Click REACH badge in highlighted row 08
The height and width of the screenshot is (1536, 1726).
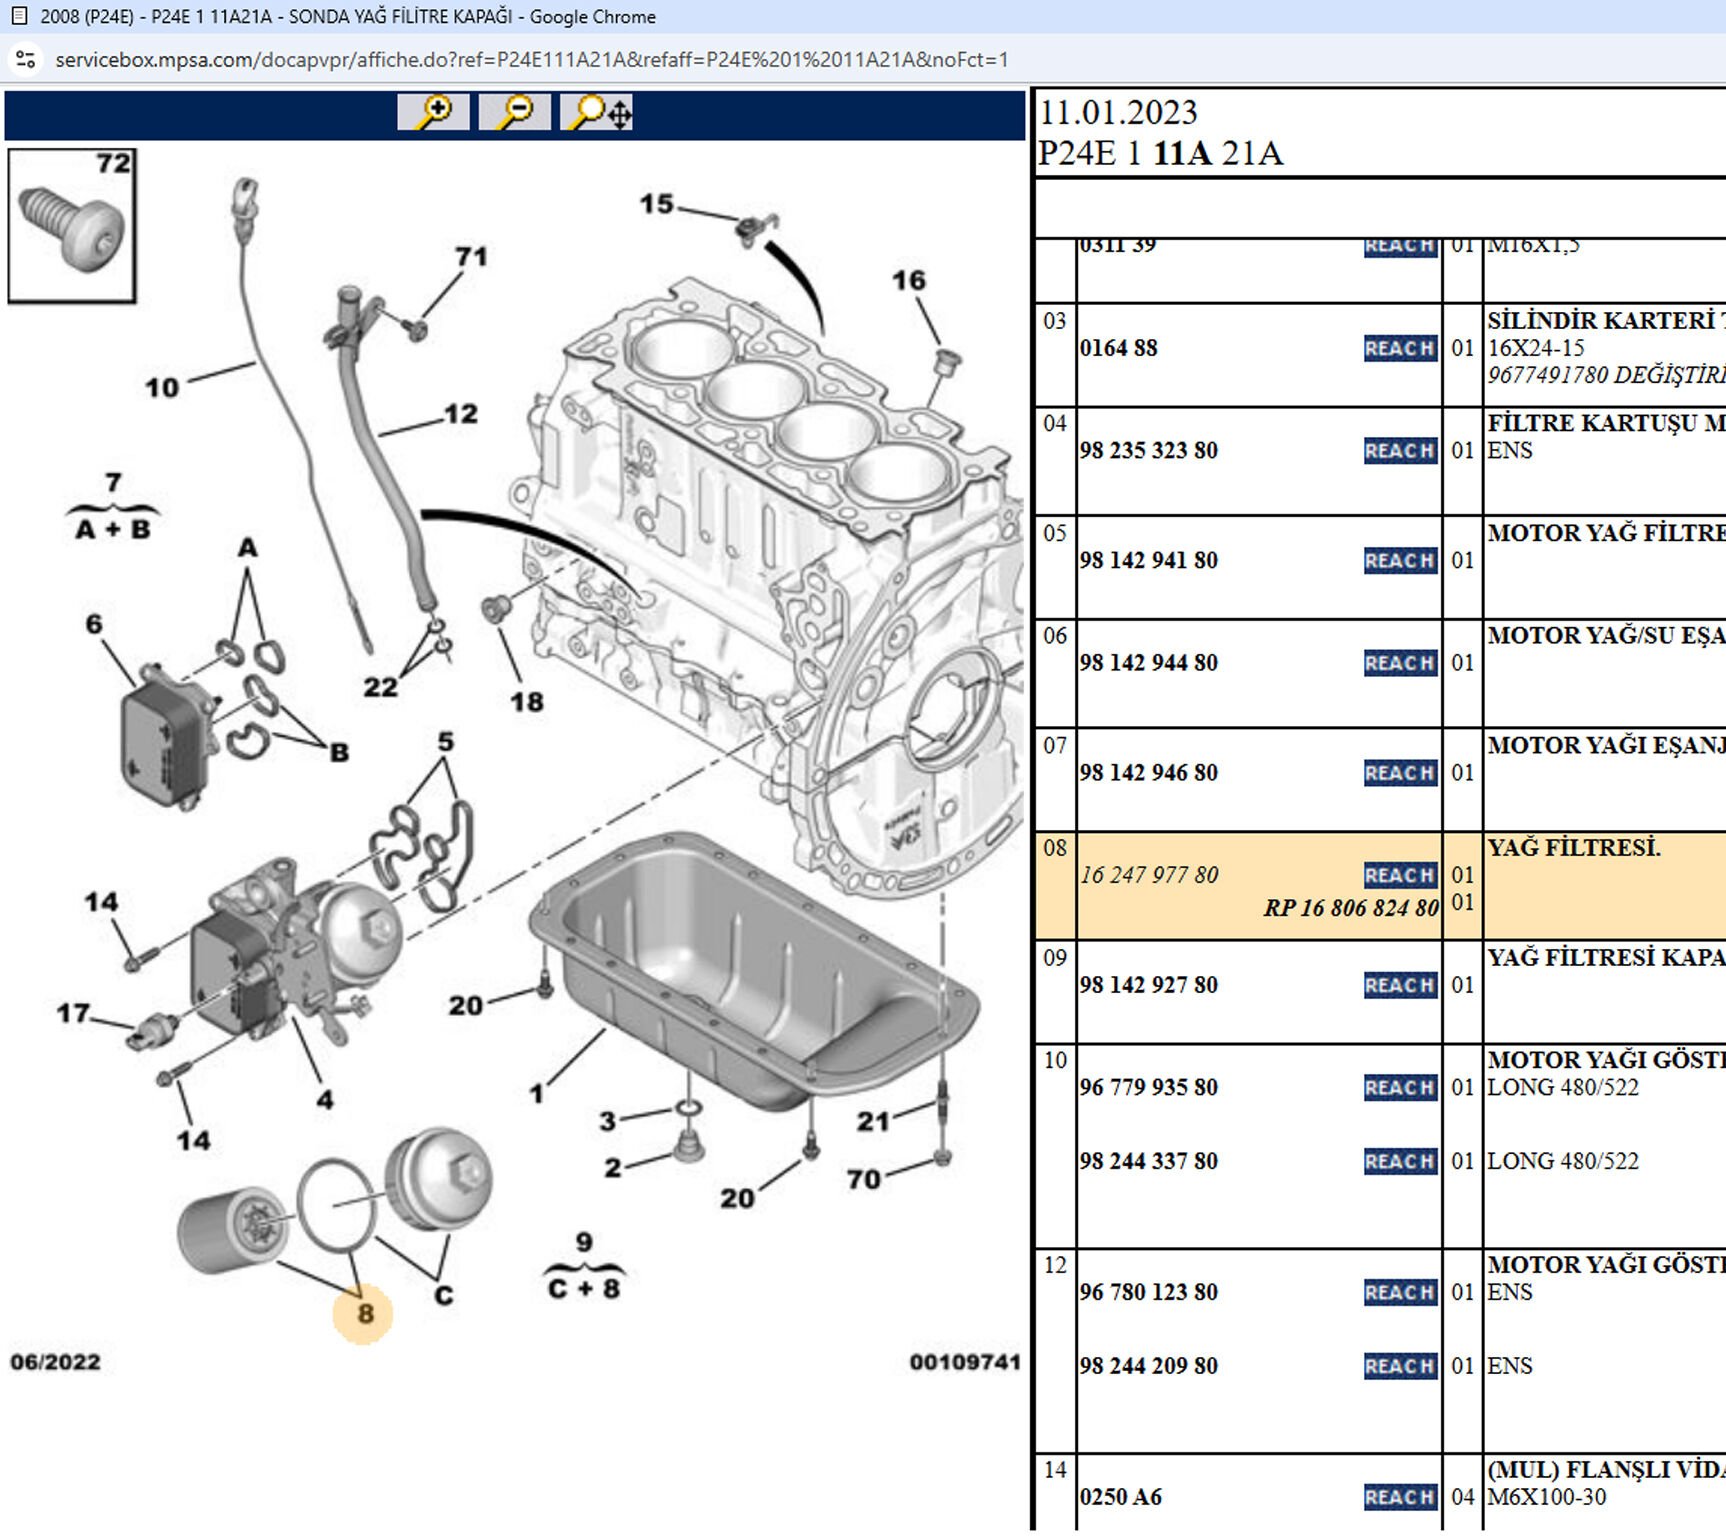[x=1399, y=875]
